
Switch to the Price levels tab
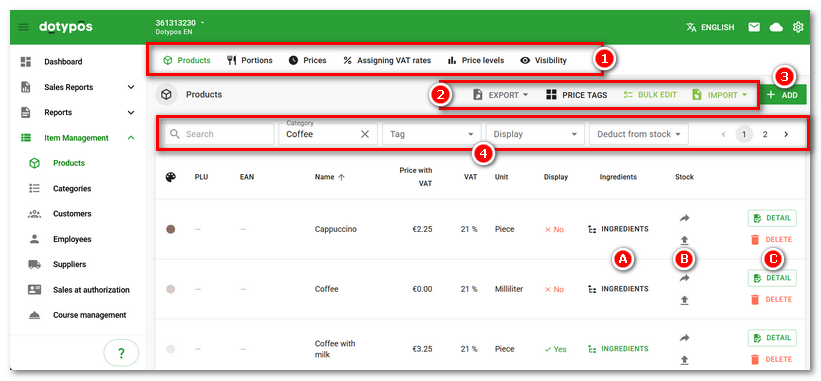pos(475,60)
